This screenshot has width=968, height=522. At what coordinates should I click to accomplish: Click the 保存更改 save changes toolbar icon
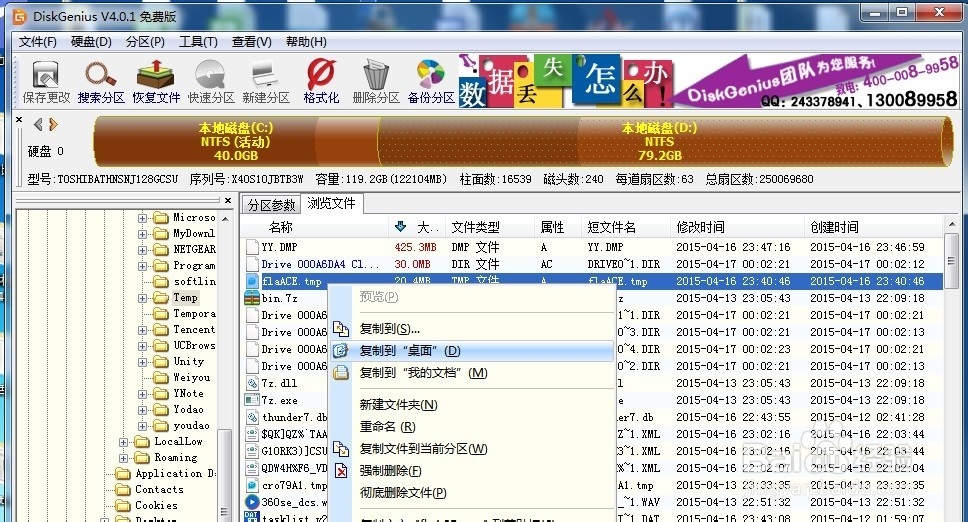click(46, 80)
